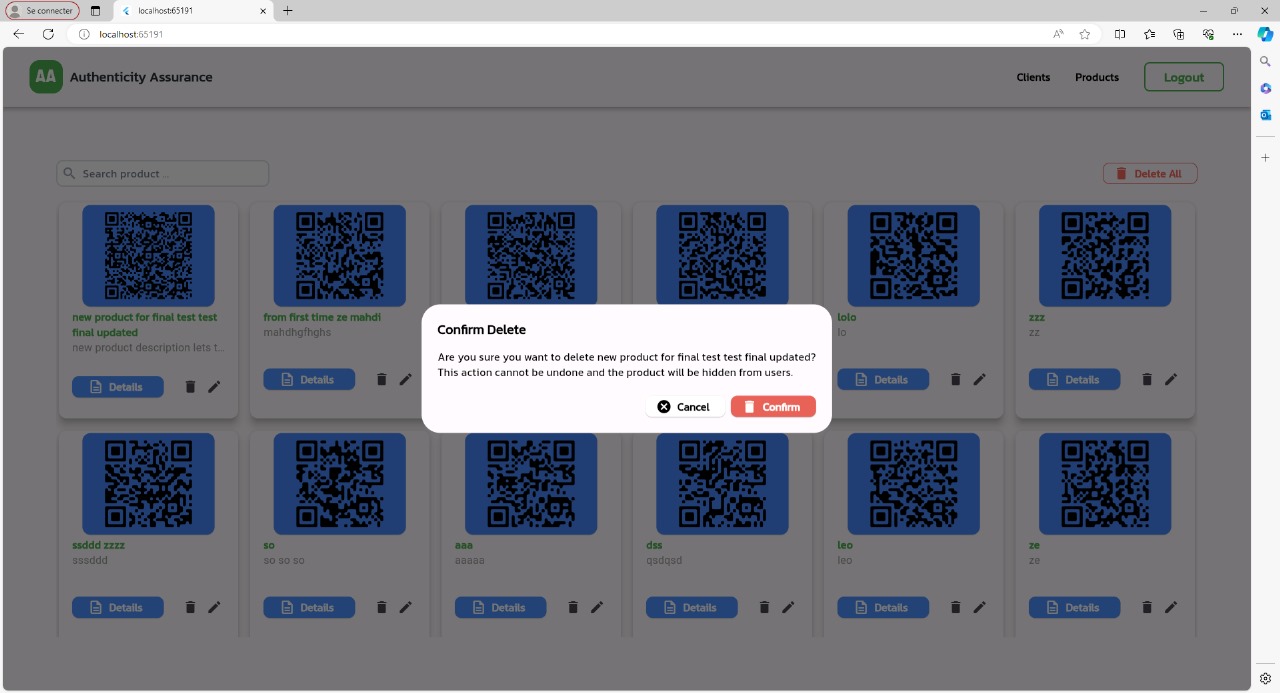The height and width of the screenshot is (693, 1280).
Task: Open Details for the aaa product
Action: click(501, 607)
